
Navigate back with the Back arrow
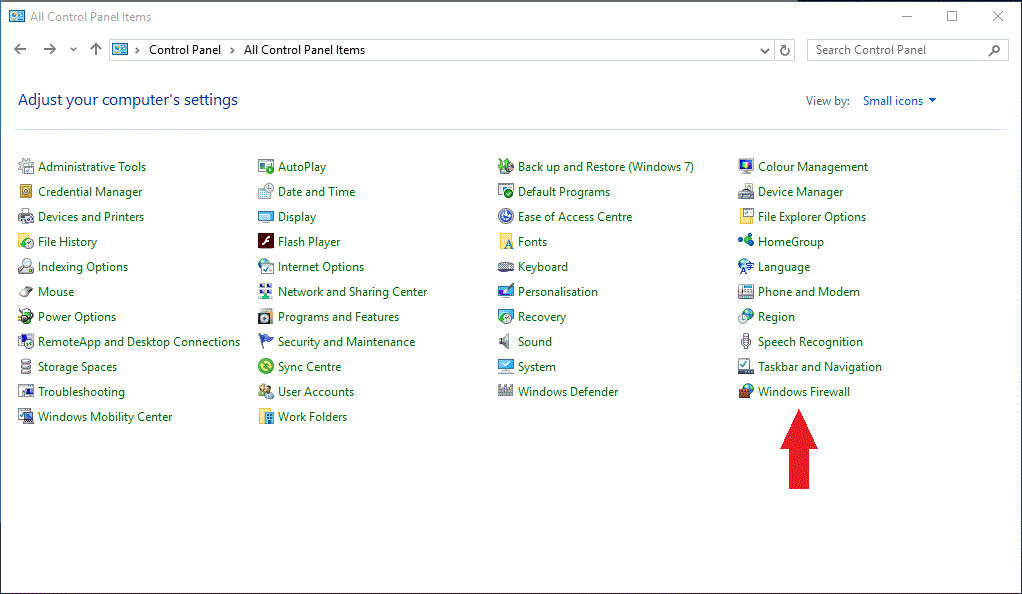21,50
